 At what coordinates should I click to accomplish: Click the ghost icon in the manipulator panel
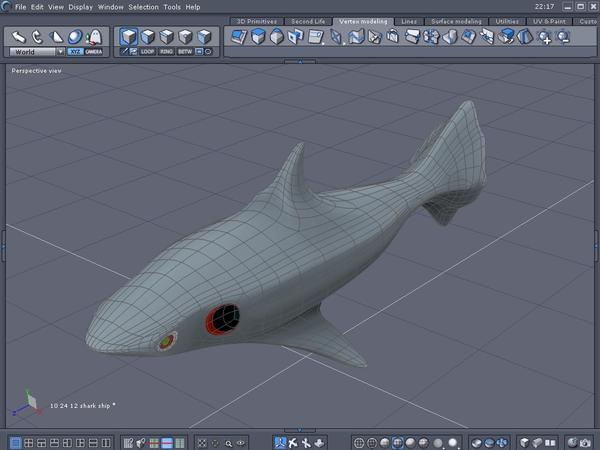click(94, 37)
